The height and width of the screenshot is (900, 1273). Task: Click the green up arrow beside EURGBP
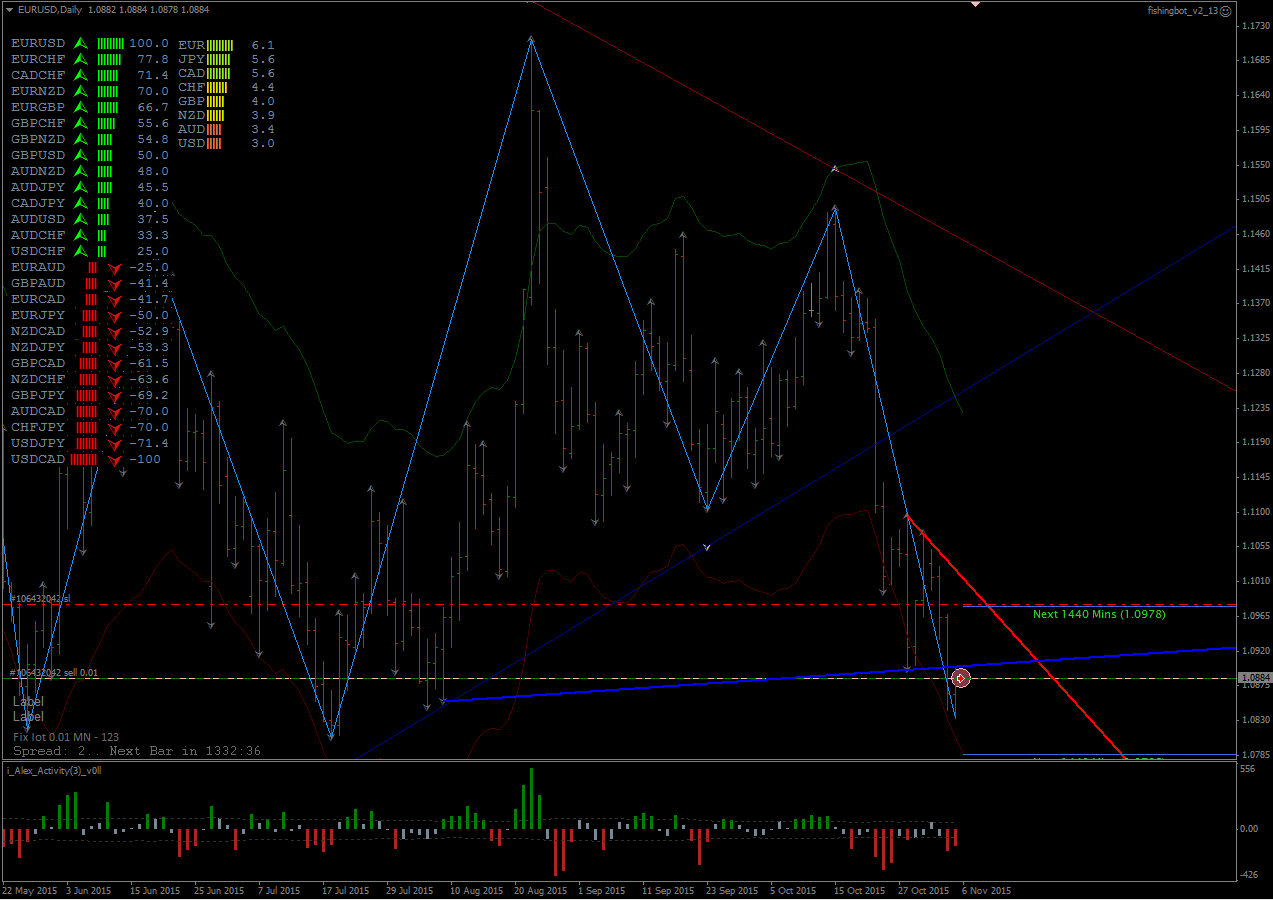pos(82,108)
